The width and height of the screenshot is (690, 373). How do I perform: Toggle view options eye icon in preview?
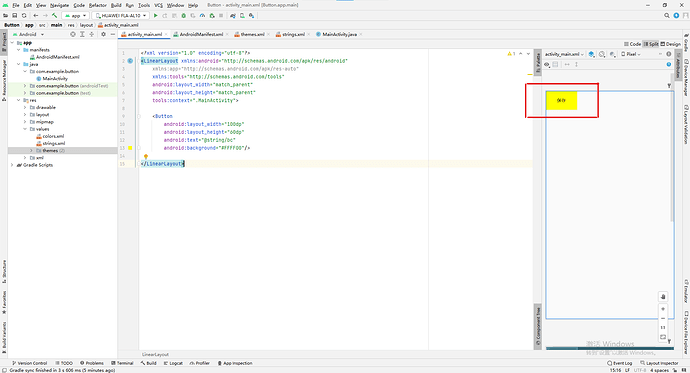[x=547, y=64]
